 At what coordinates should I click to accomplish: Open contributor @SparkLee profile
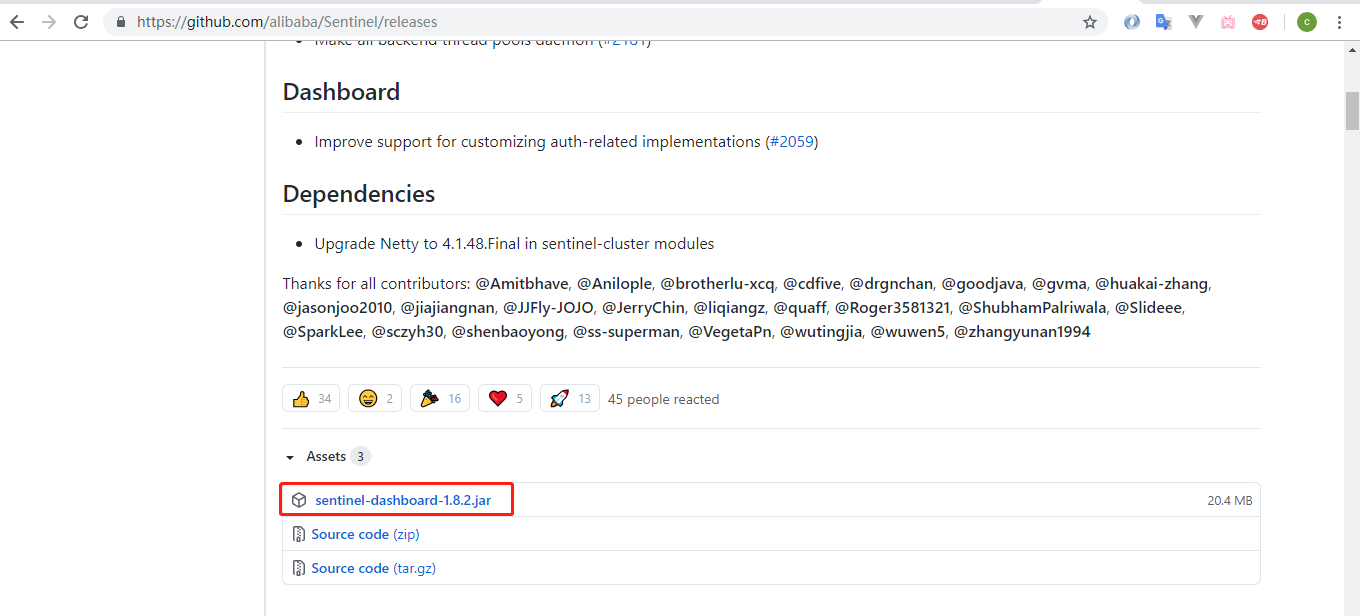[x=323, y=332]
